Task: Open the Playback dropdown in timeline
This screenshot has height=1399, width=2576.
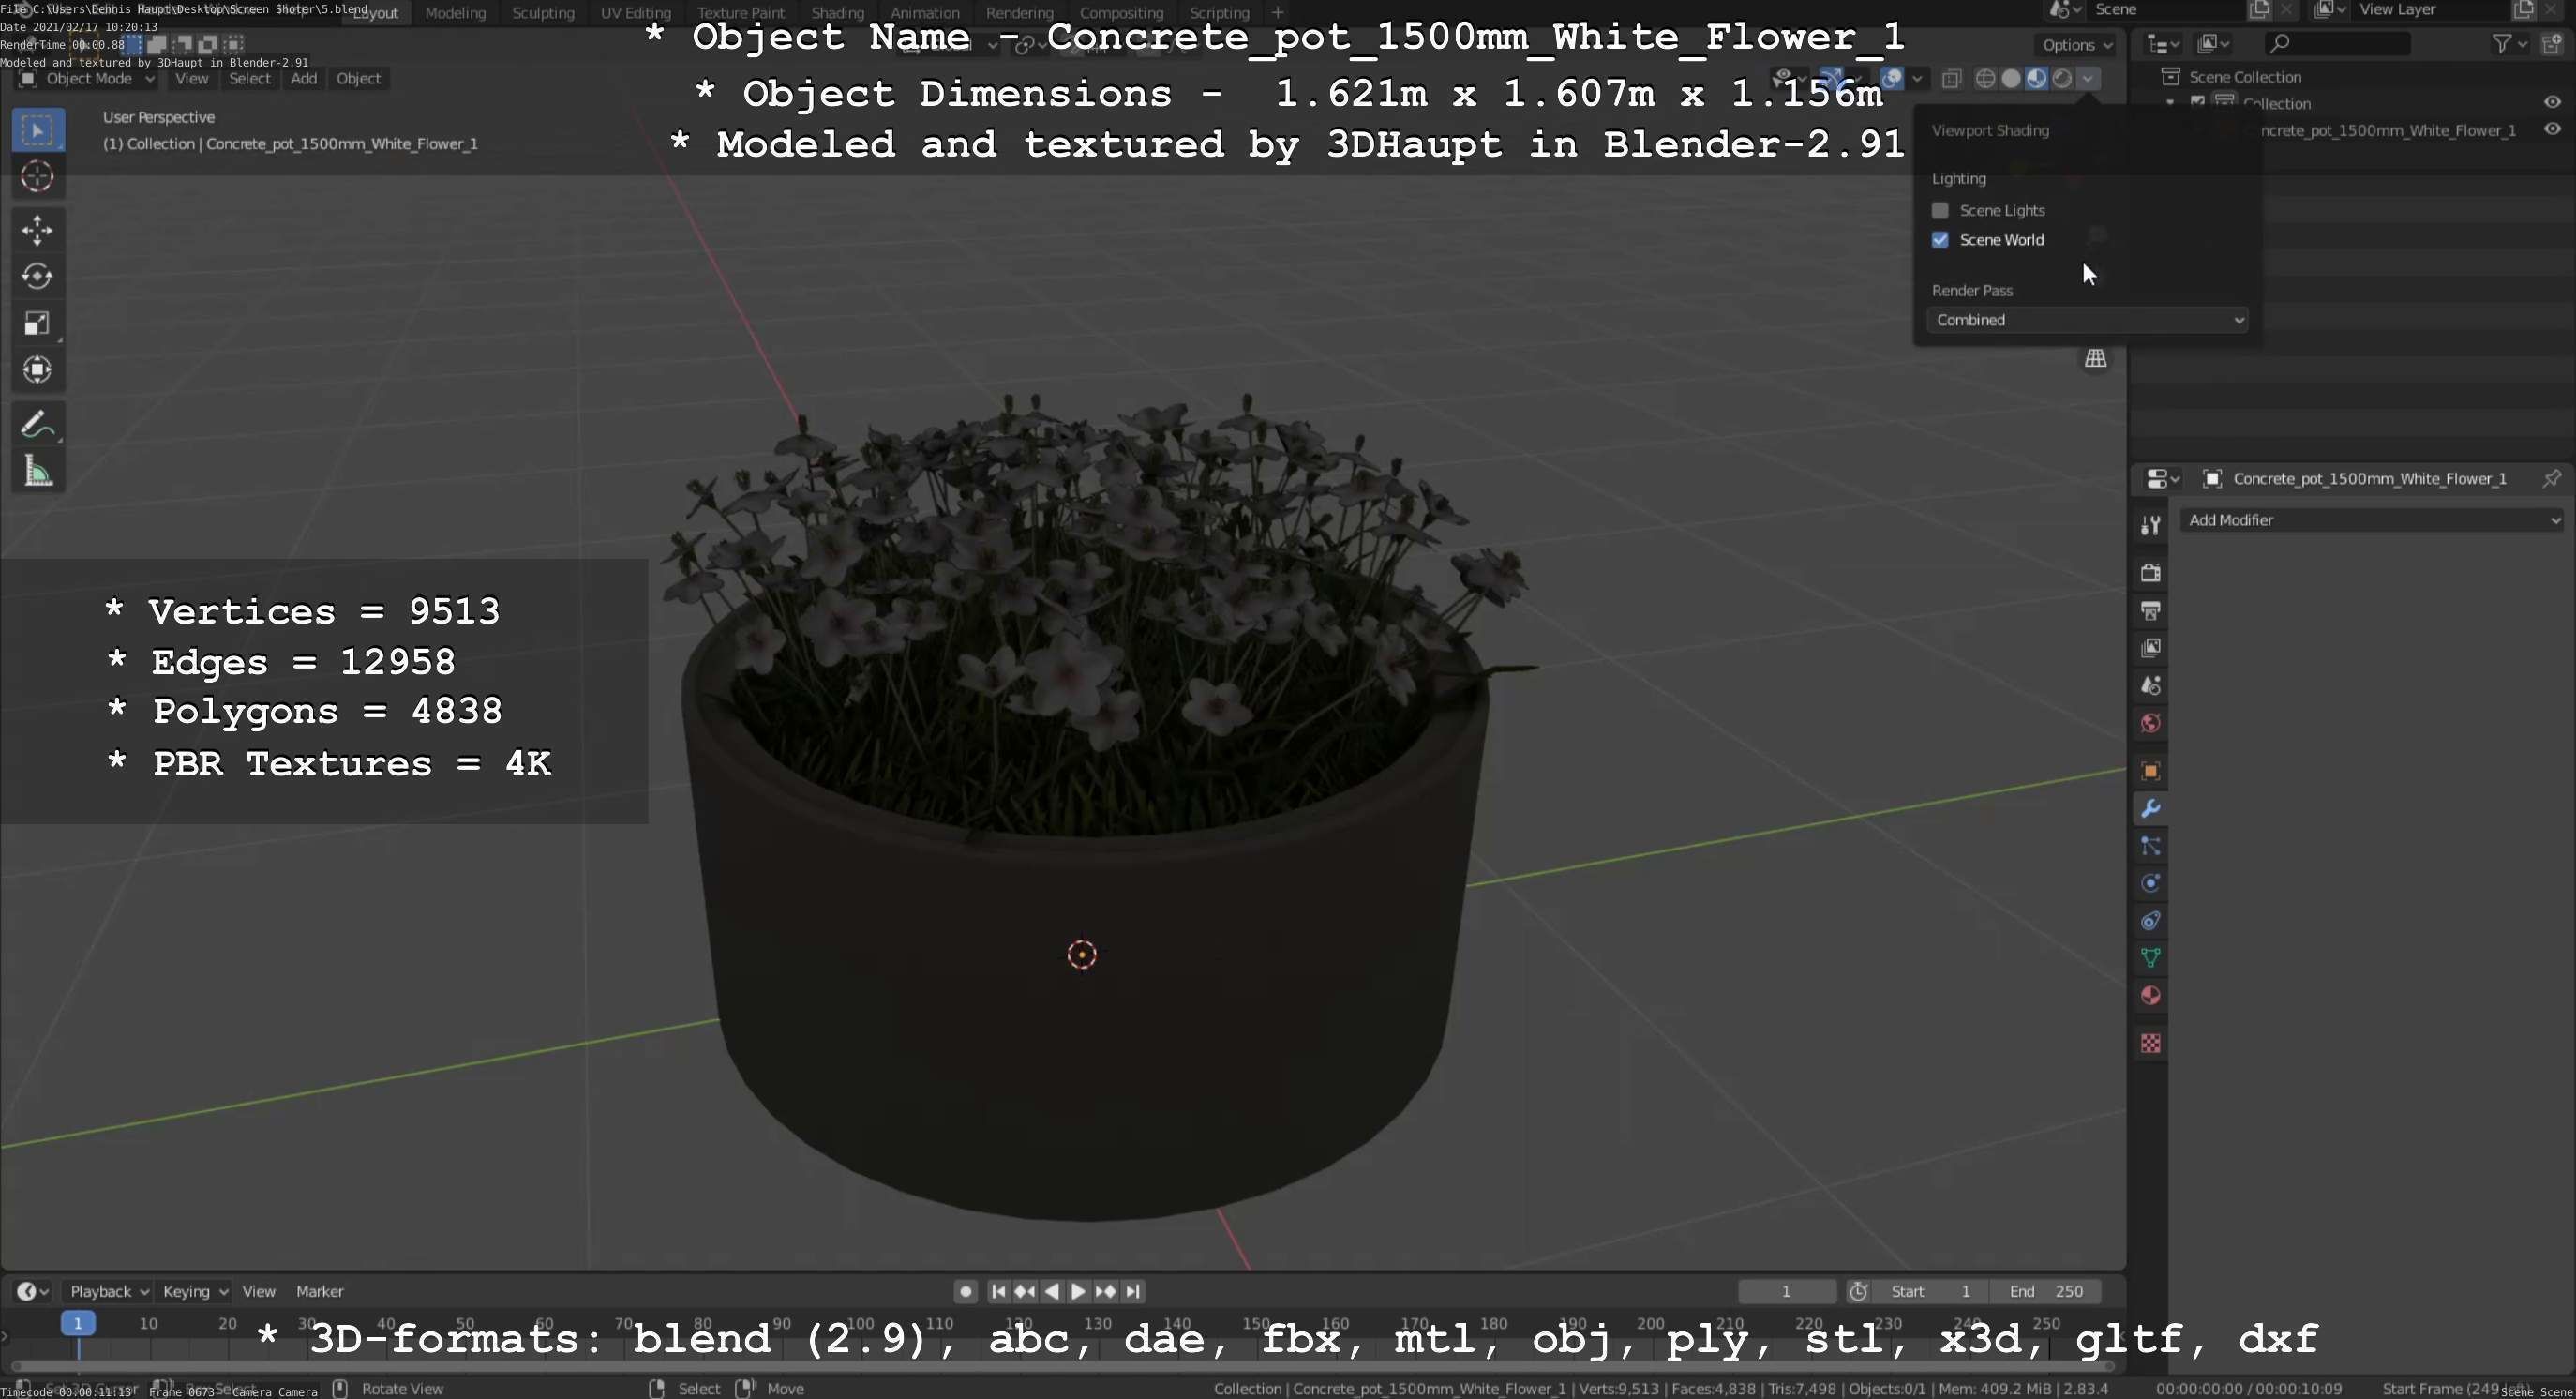Action: 108,1291
